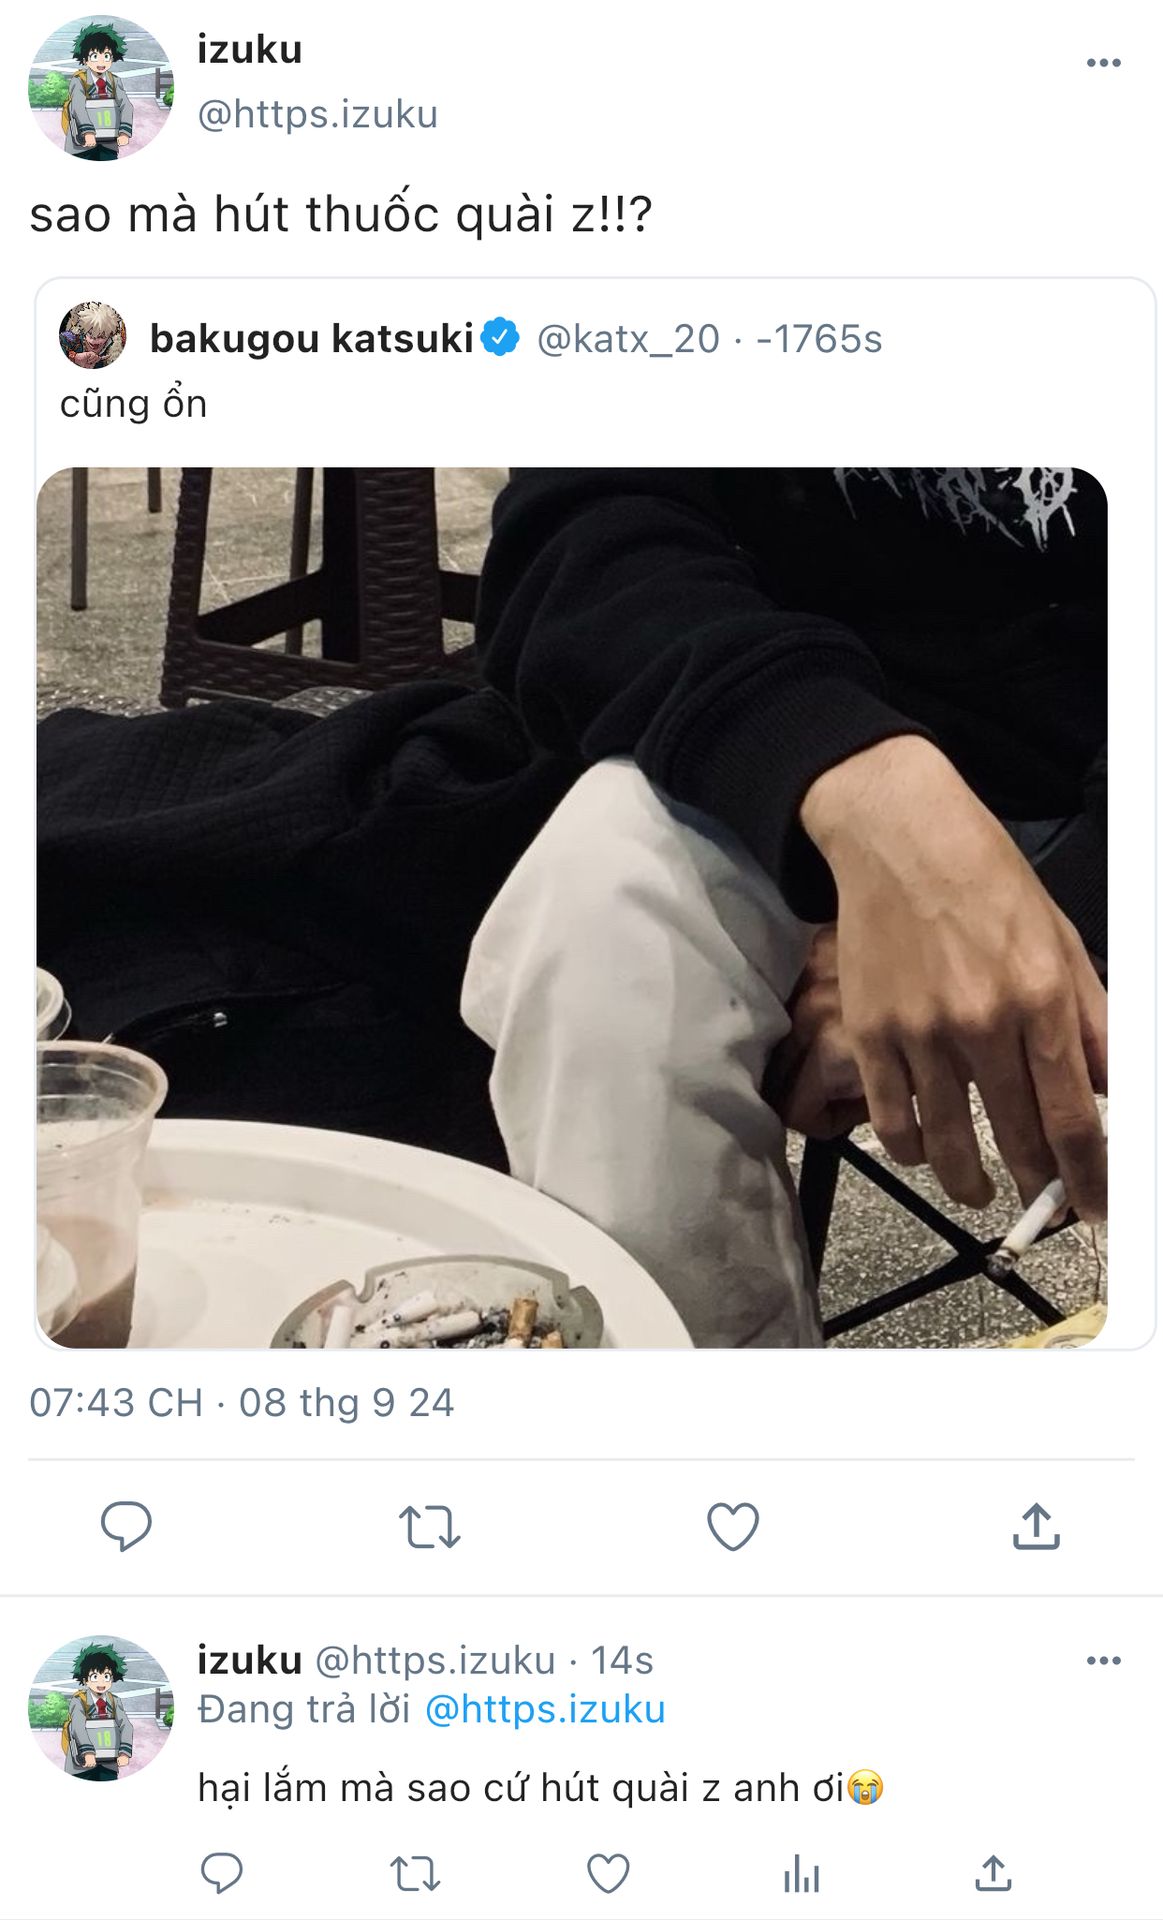Screen dimensions: 1163x1920
Task: Open bakugou katsuki's quoted tweet name
Action: 311,339
